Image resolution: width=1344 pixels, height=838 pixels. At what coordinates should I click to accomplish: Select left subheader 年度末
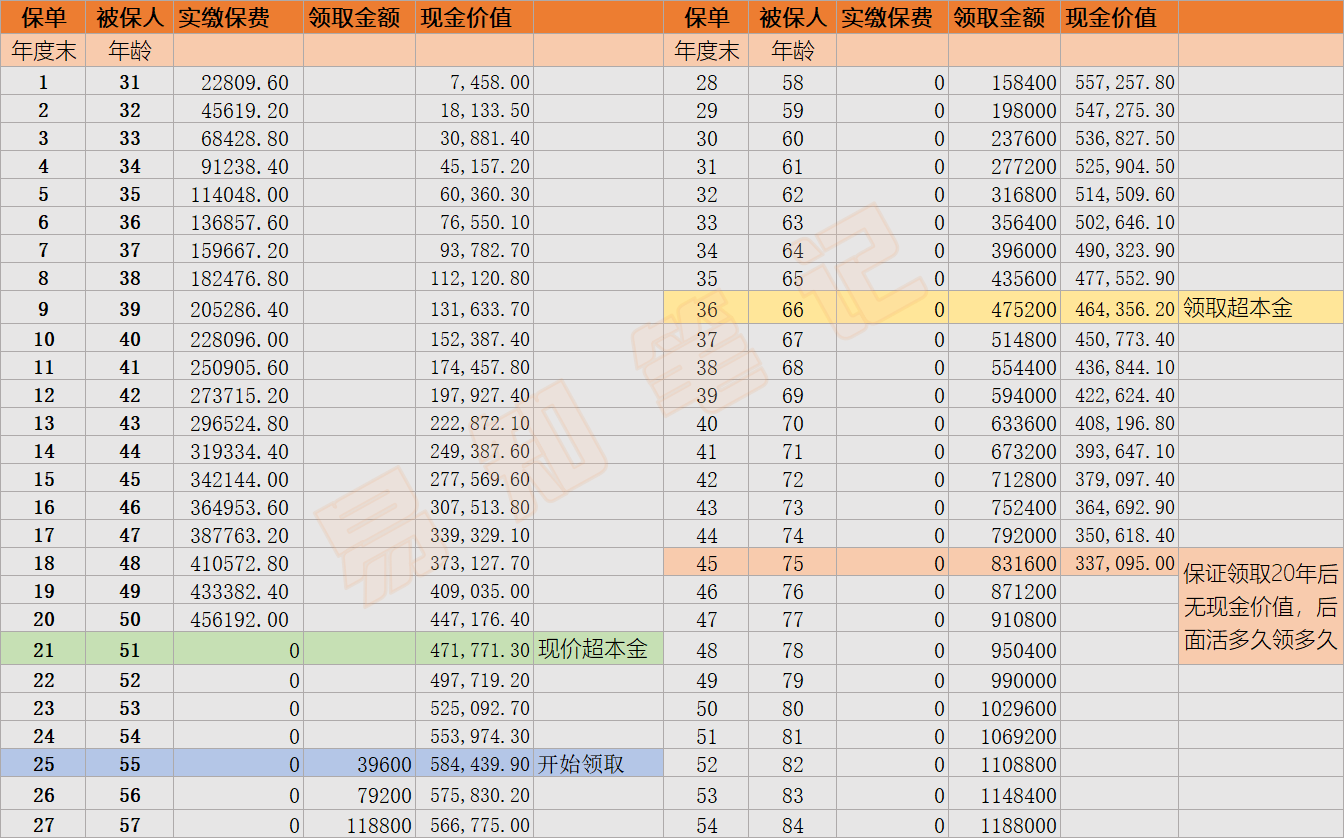[x=42, y=50]
